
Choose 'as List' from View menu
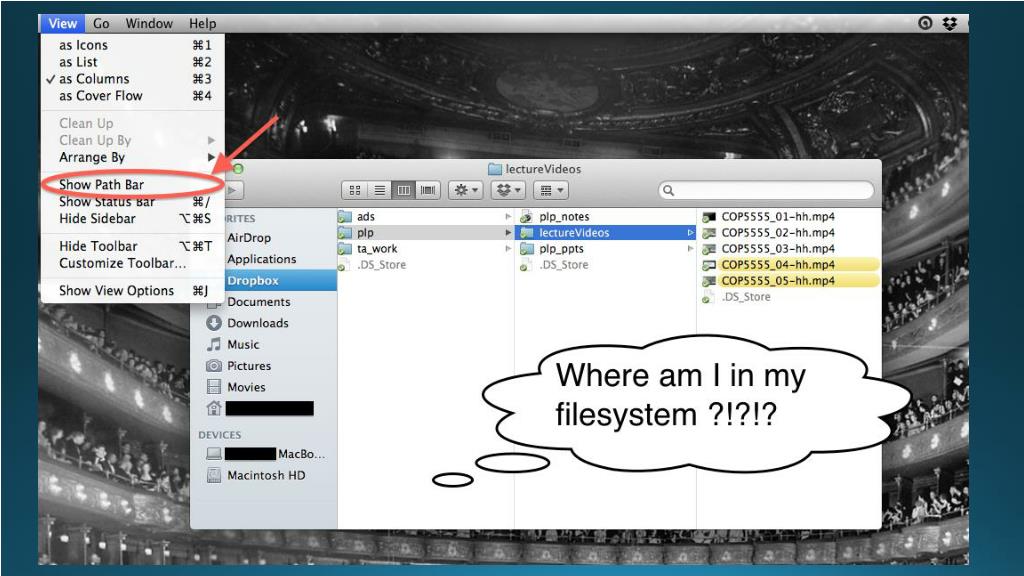(133, 62)
